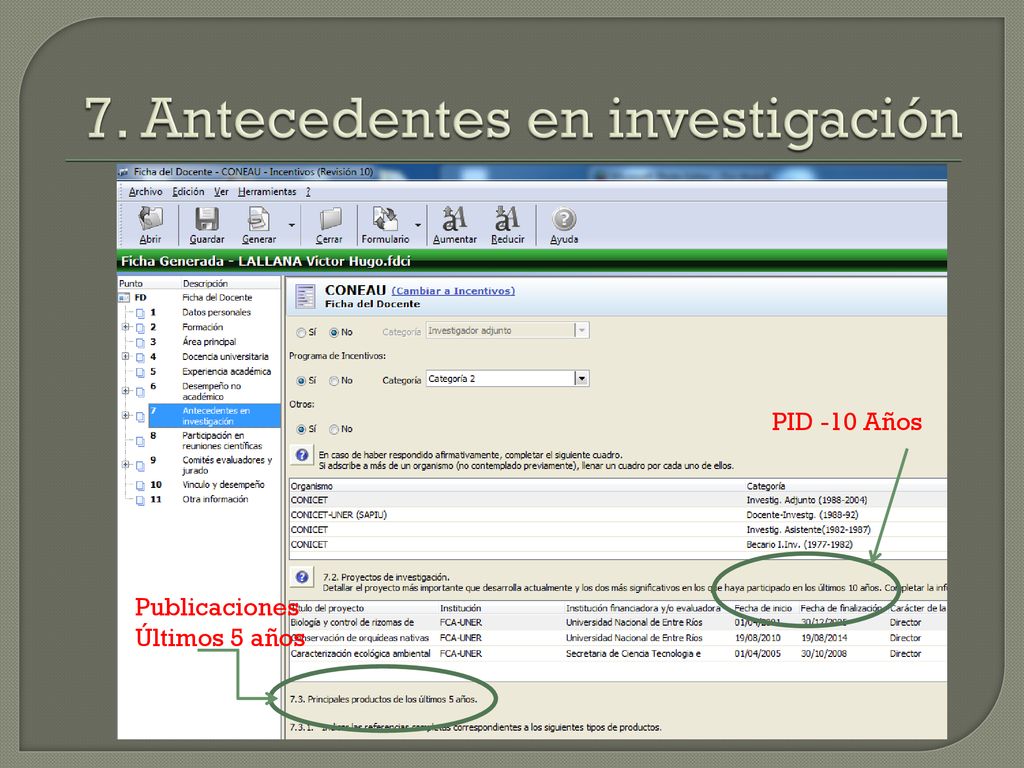Expand tree node 4 Docencia universitaria
Screen dimensions: 1024x768
point(125,357)
